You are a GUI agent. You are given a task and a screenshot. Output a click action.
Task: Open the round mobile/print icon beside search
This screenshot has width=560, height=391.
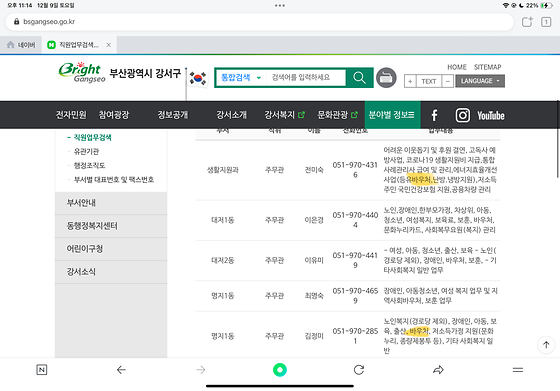tap(386, 77)
